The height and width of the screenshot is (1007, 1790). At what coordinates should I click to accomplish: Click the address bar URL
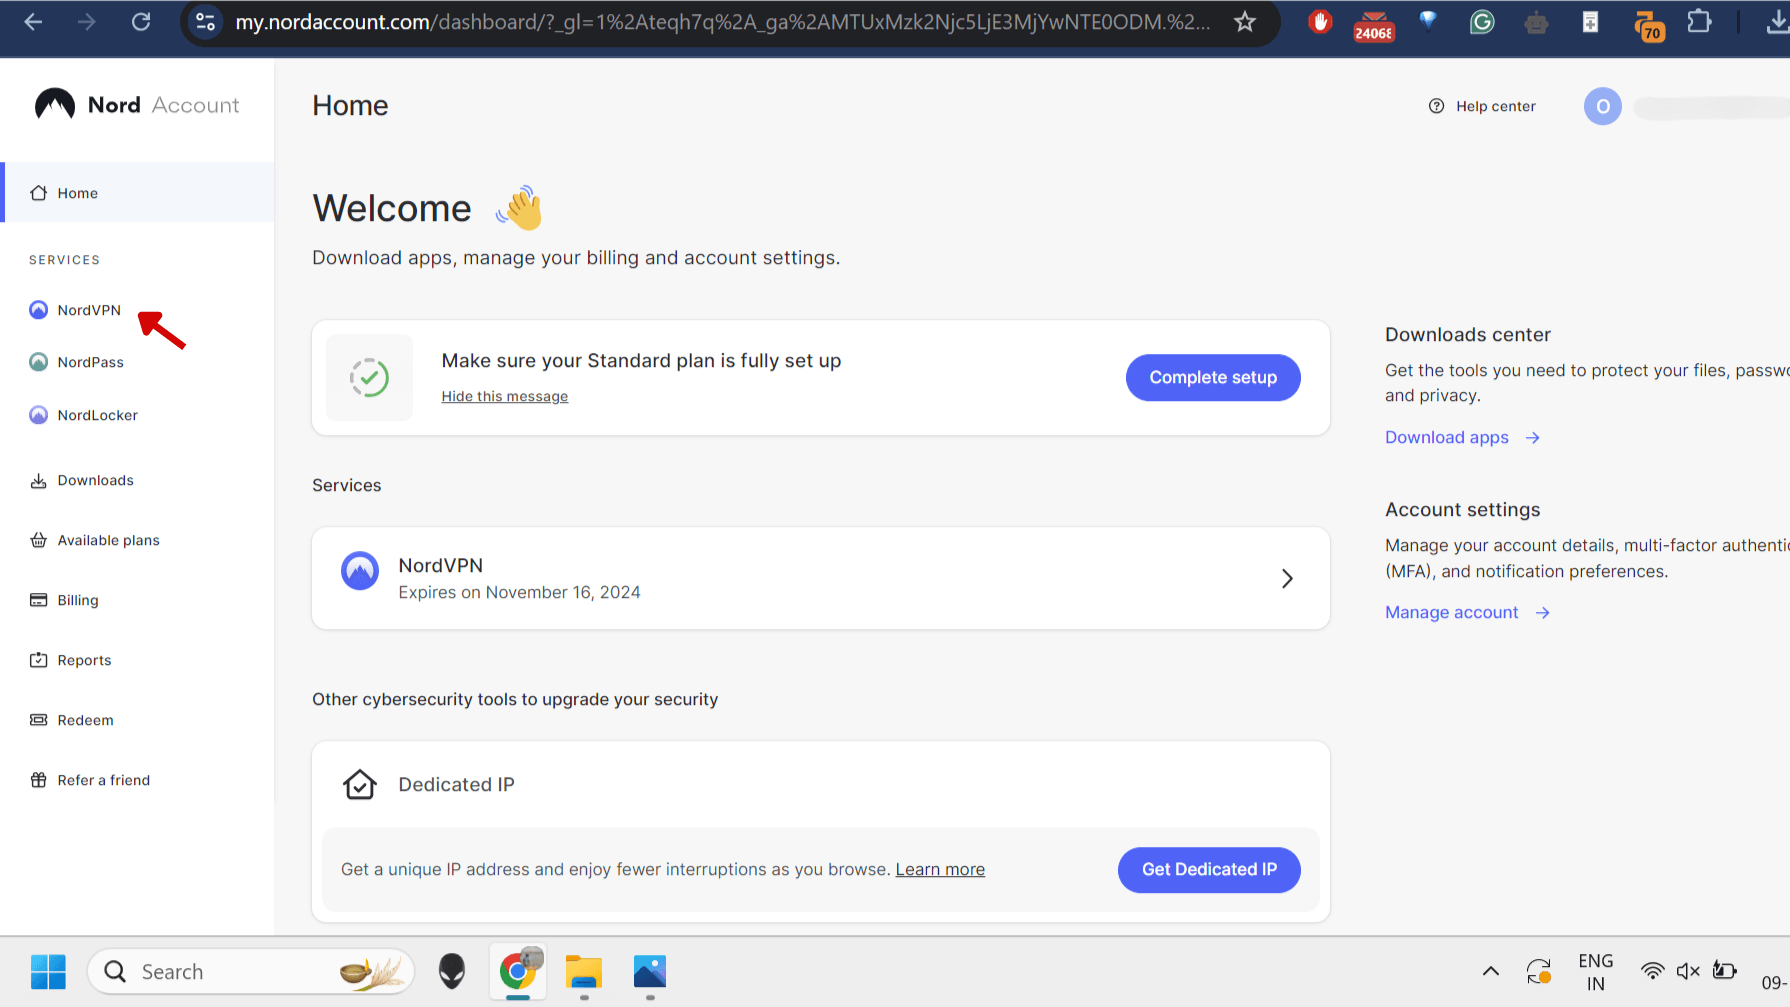[722, 22]
